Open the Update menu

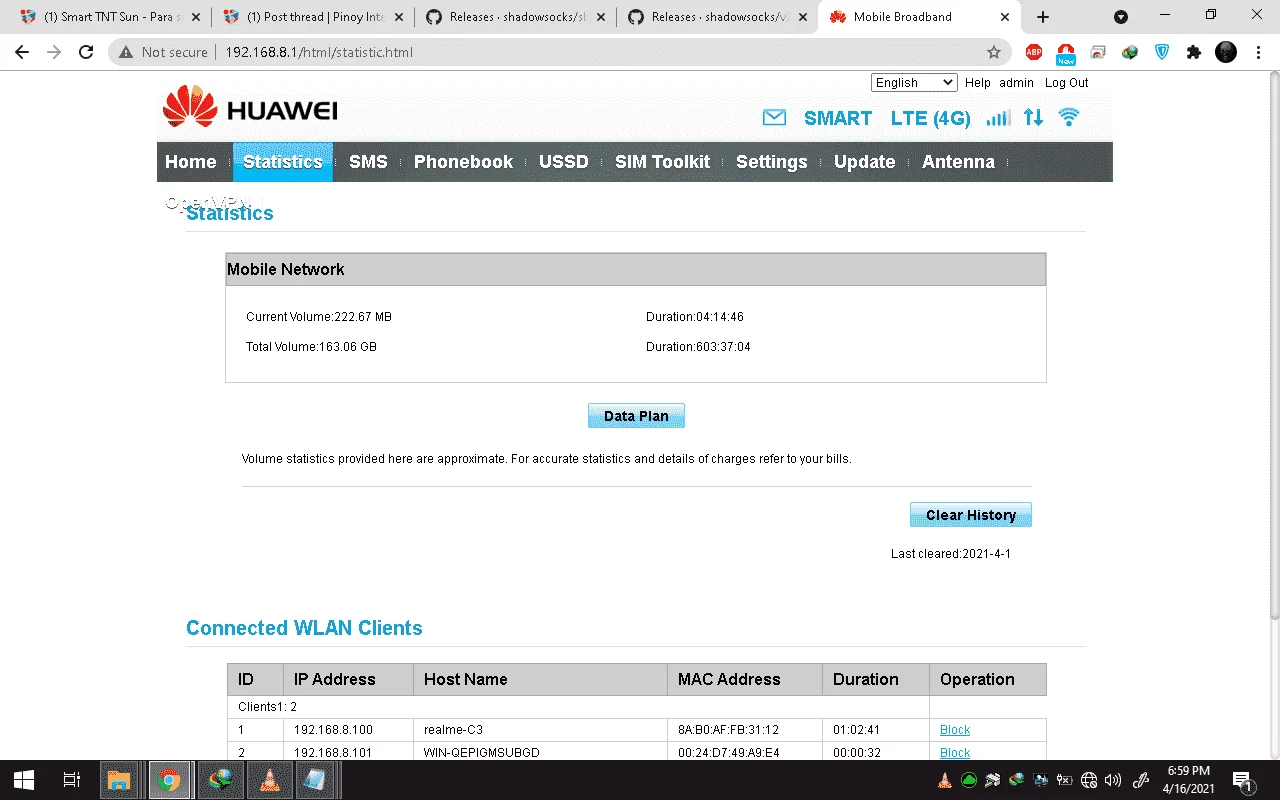[x=865, y=162]
